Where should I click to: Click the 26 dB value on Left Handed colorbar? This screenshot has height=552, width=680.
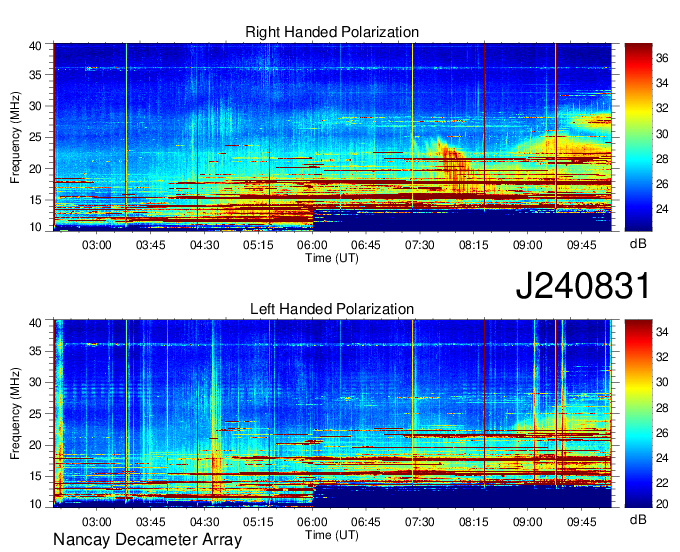coord(662,432)
